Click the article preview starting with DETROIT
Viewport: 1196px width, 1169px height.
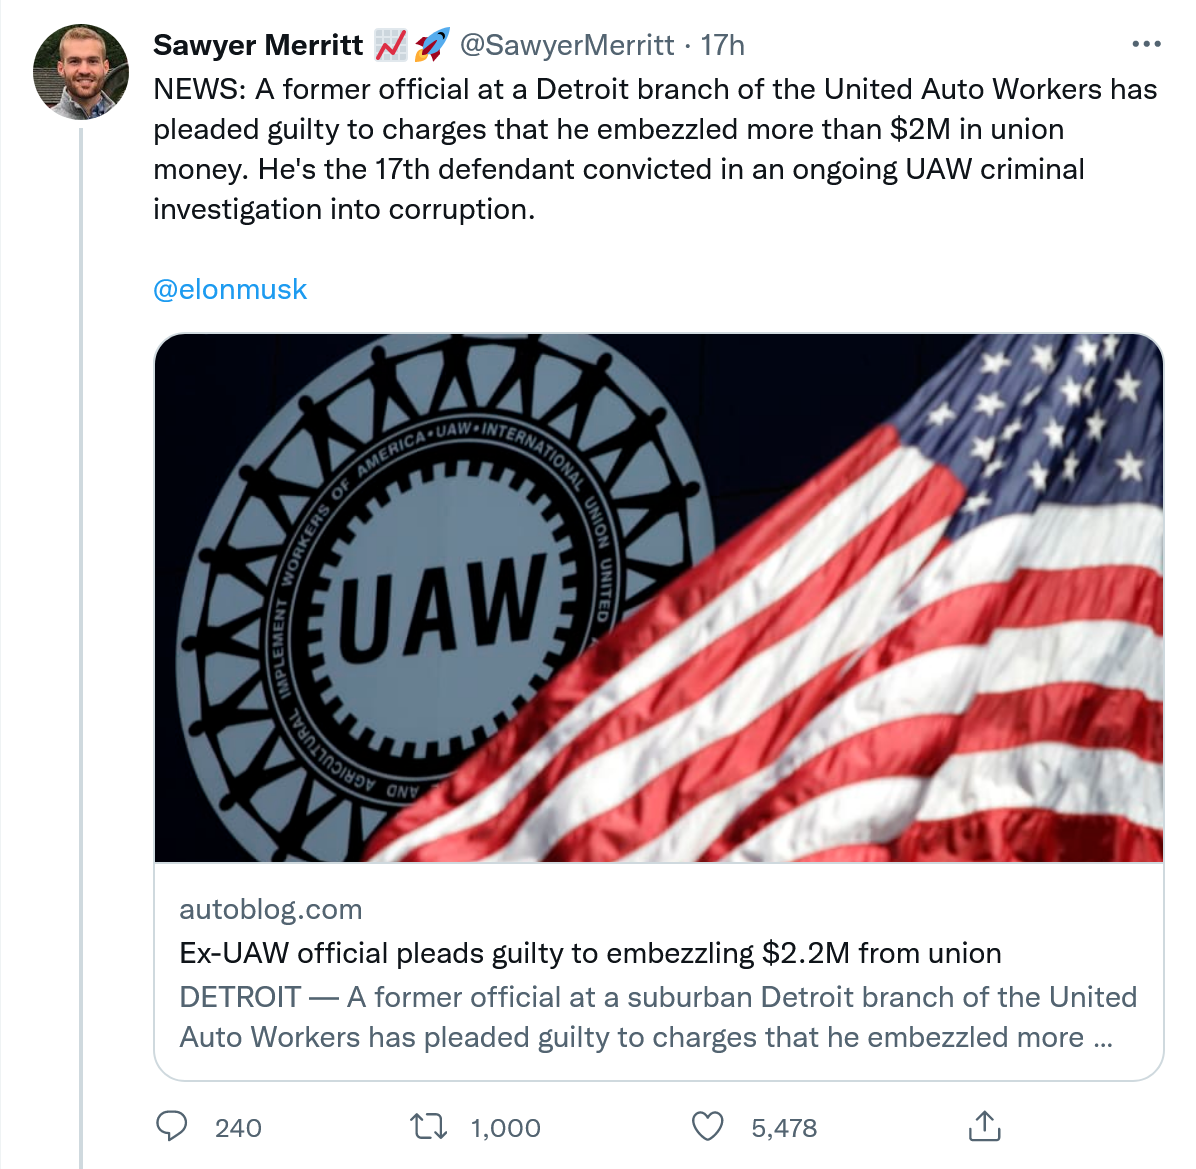point(657,1017)
